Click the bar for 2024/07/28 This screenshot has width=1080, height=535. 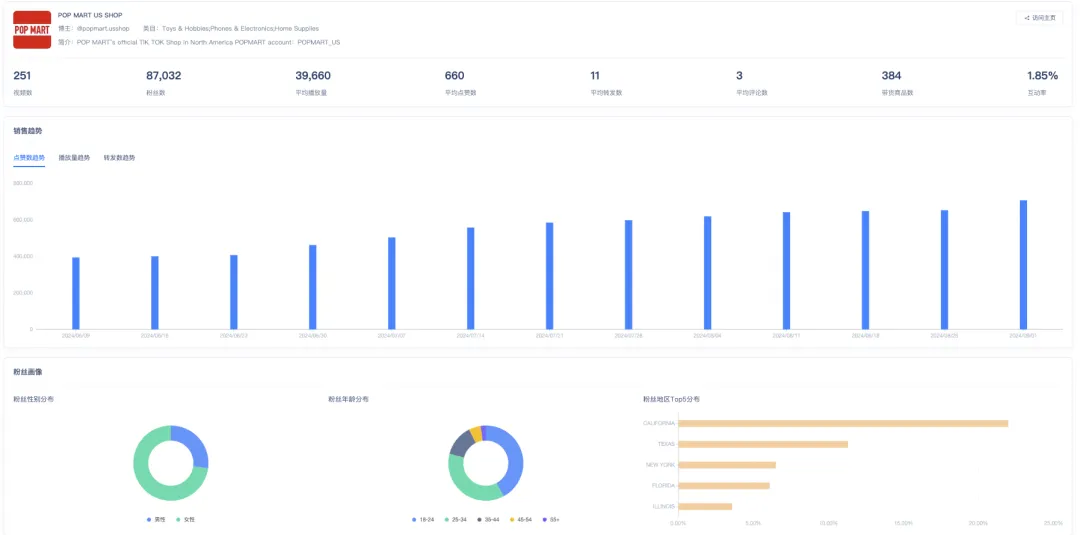point(629,275)
